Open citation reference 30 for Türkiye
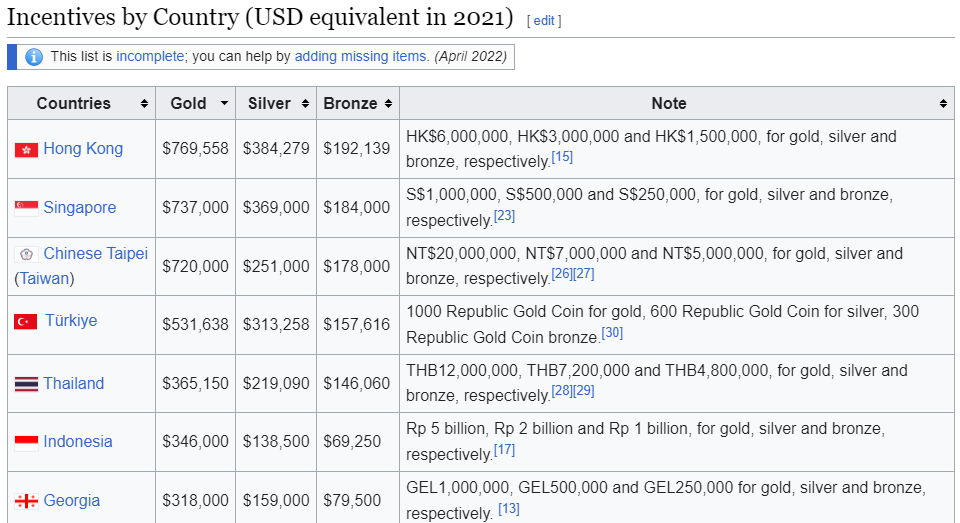The width and height of the screenshot is (960, 523). click(x=612, y=332)
